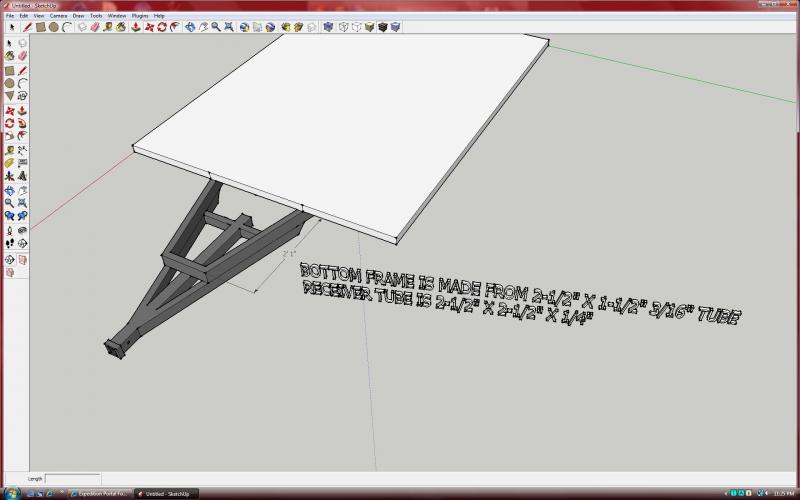Choose Tape Measure tool in top toolbar
The image size is (800, 500).
click(108, 27)
